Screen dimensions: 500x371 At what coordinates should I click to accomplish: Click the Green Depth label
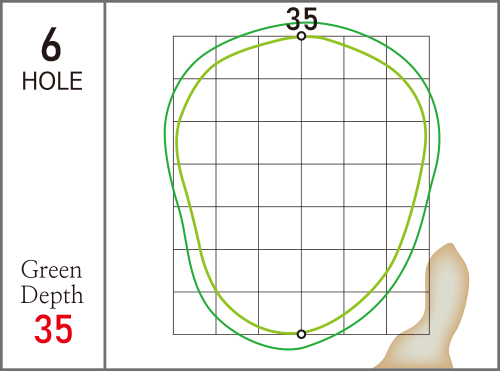pyautogui.click(x=52, y=282)
